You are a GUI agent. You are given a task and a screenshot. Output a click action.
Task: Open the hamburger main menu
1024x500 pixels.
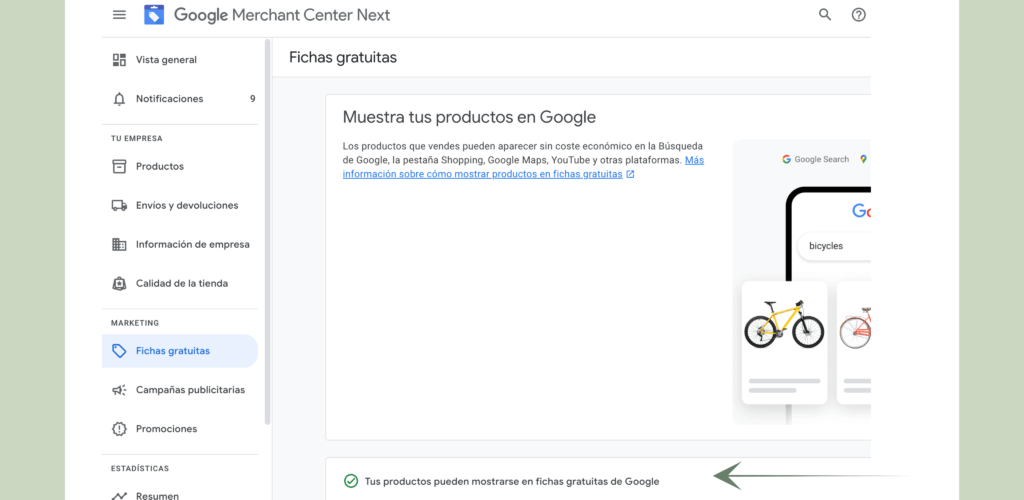pos(120,14)
